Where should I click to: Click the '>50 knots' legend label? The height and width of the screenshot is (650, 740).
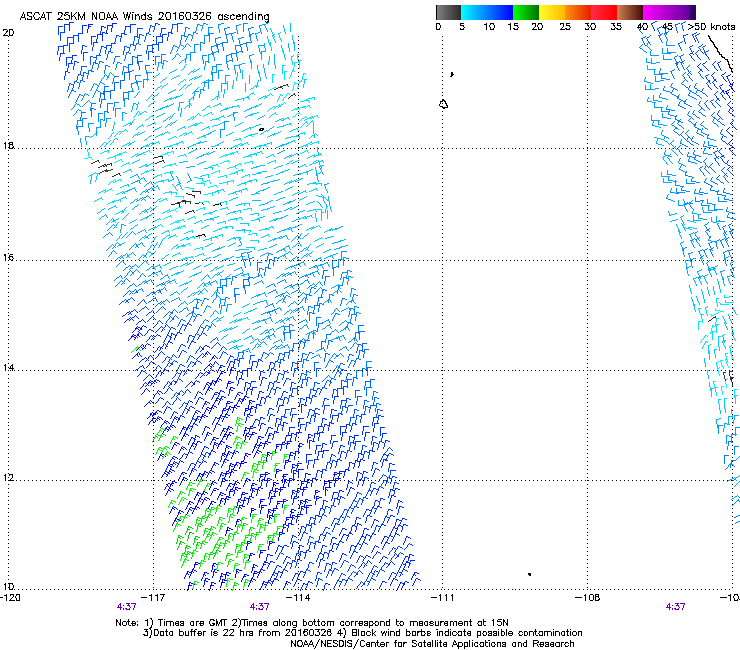tap(712, 27)
